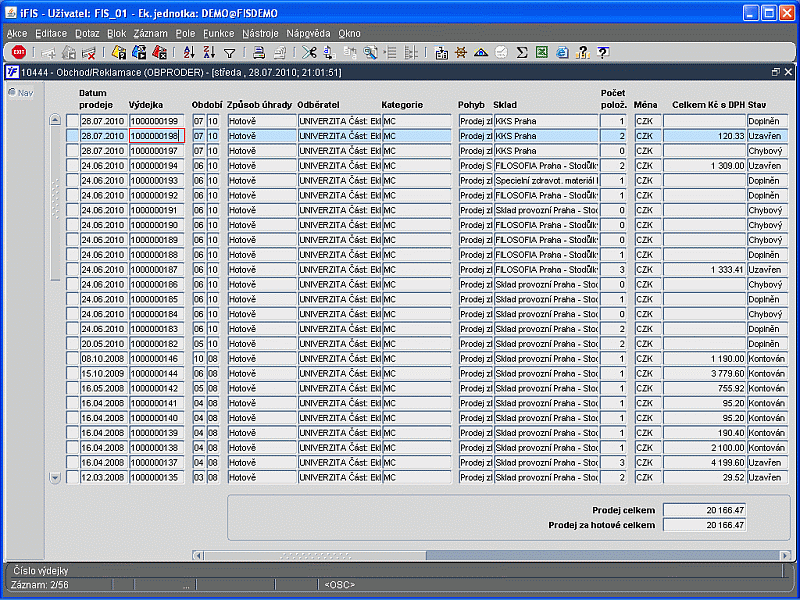Tick the checkbox for výdejka 1000000199

[x=72, y=121]
